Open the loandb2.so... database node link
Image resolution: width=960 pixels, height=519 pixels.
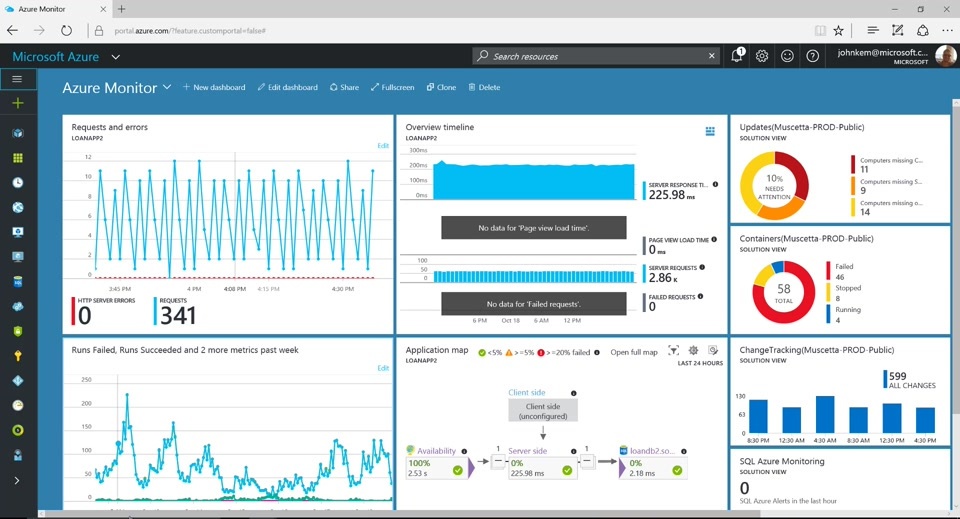[652, 450]
